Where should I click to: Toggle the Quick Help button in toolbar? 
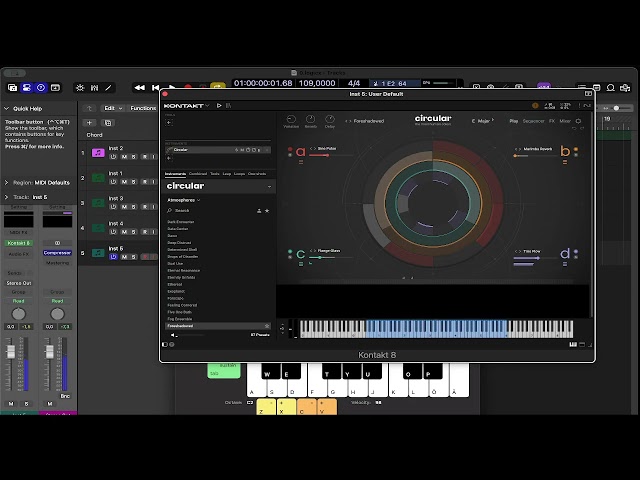point(41,88)
